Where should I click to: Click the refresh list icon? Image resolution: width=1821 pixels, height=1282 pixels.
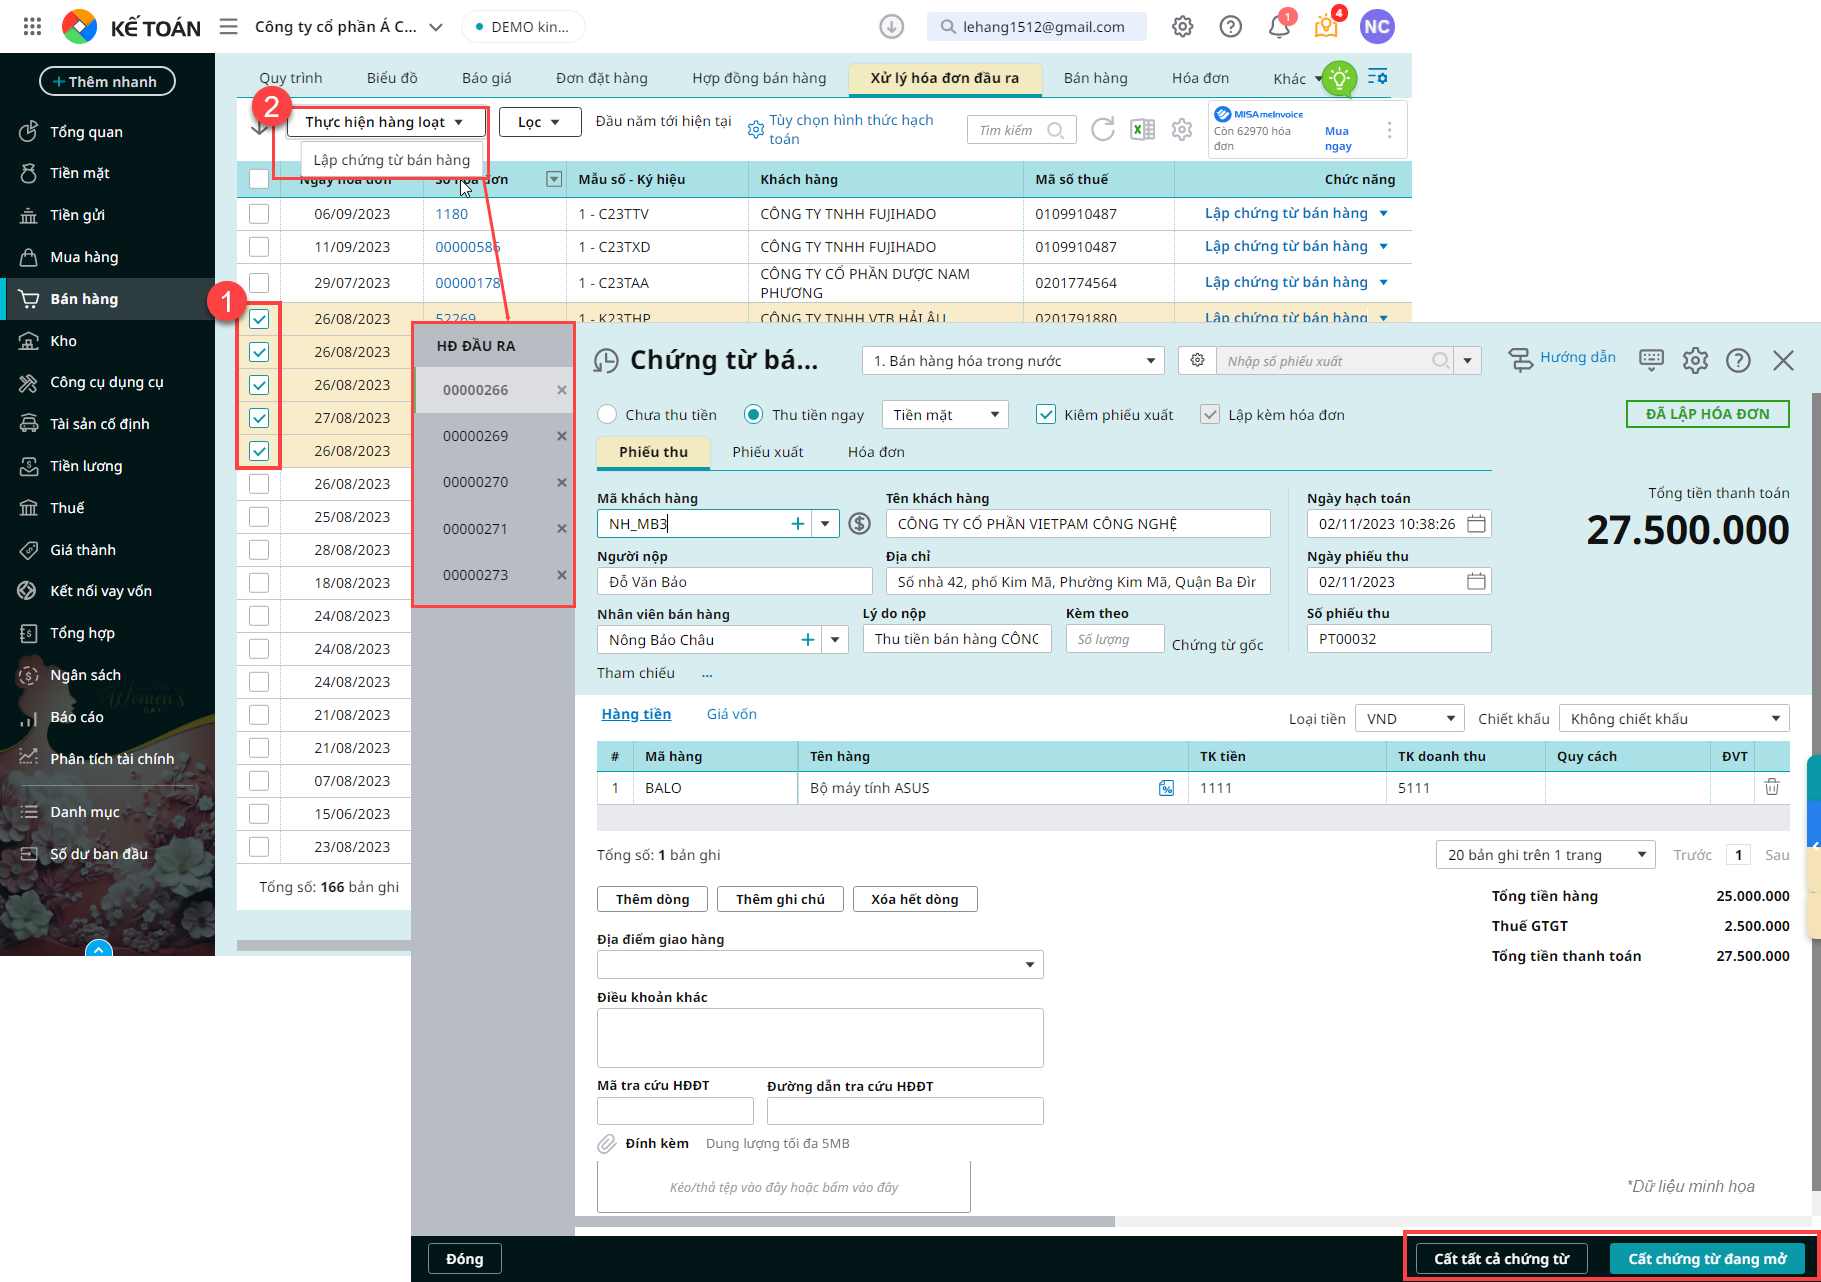click(1102, 130)
